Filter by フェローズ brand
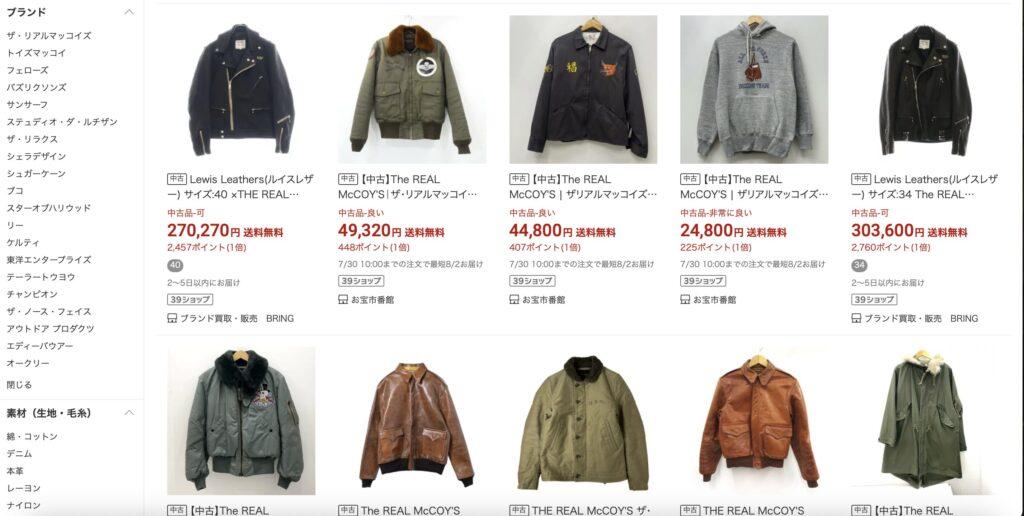Screen dimensions: 1024x516 point(27,70)
